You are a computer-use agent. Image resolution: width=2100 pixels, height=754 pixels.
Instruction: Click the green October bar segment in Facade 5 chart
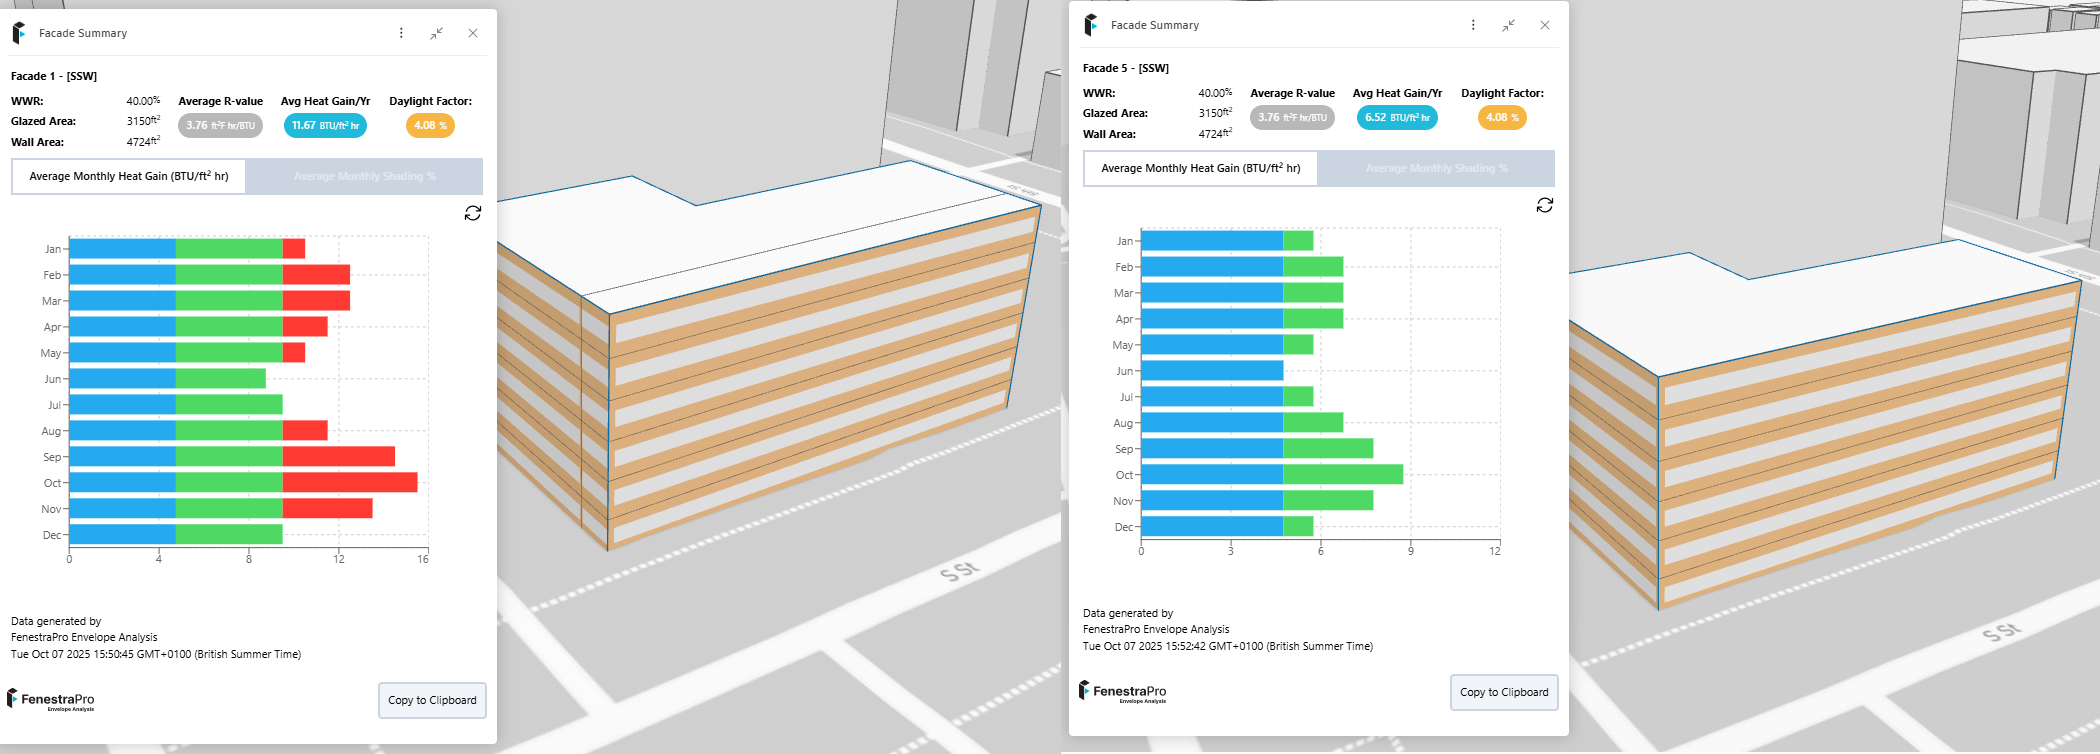[x=1343, y=474]
